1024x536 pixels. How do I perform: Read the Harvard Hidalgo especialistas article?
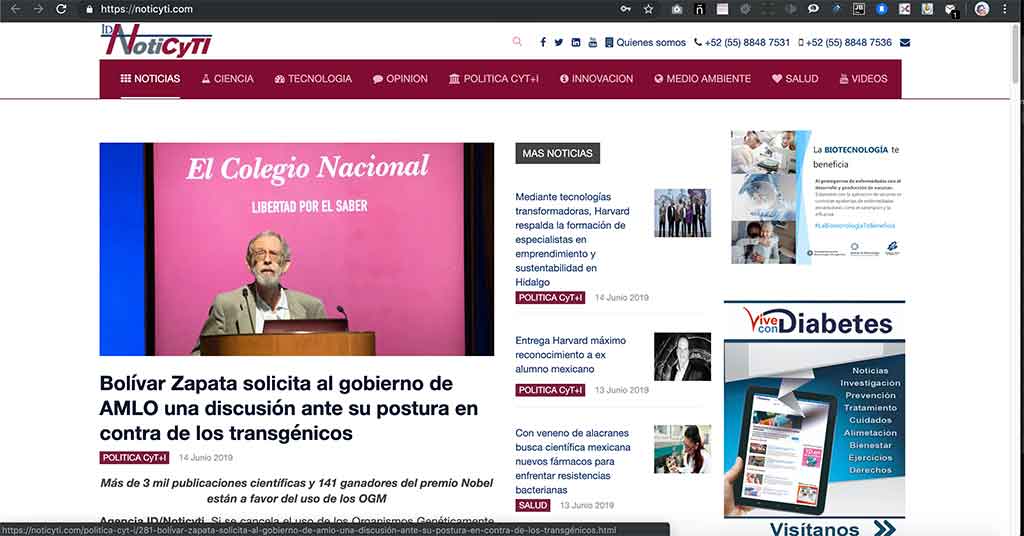pos(572,239)
